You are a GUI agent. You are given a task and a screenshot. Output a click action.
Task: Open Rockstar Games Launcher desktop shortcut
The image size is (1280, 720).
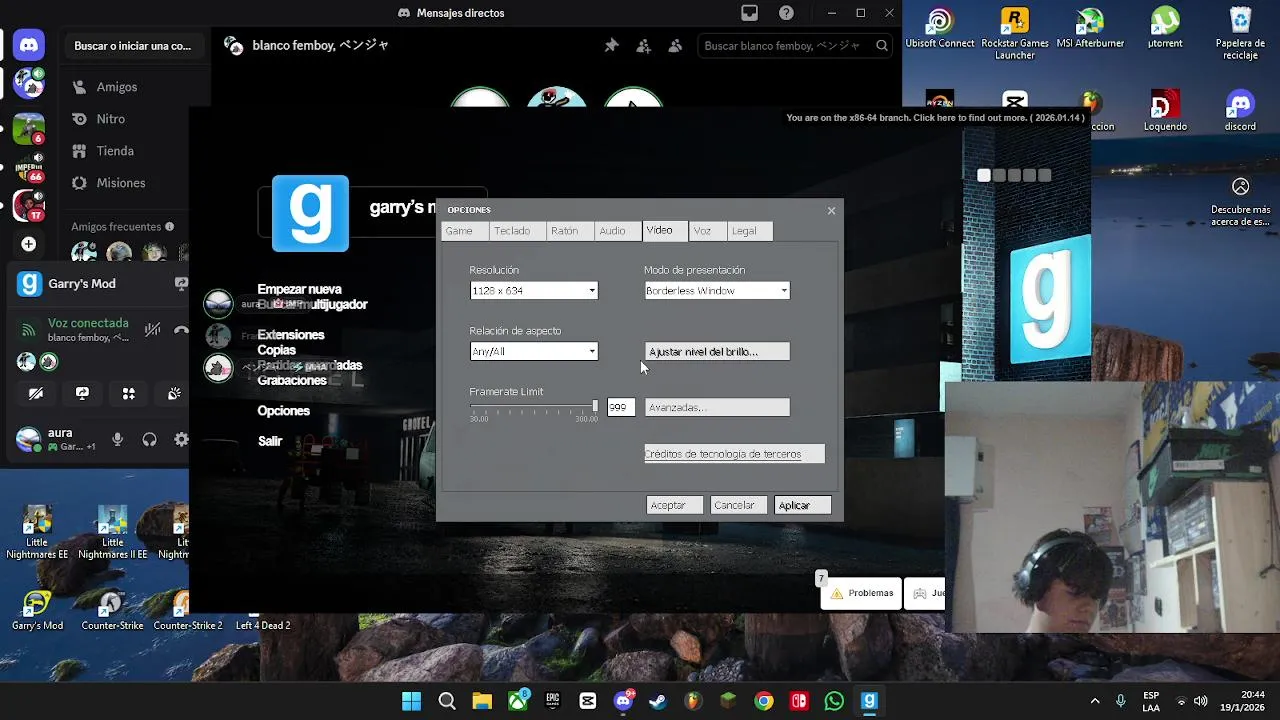tap(1014, 34)
